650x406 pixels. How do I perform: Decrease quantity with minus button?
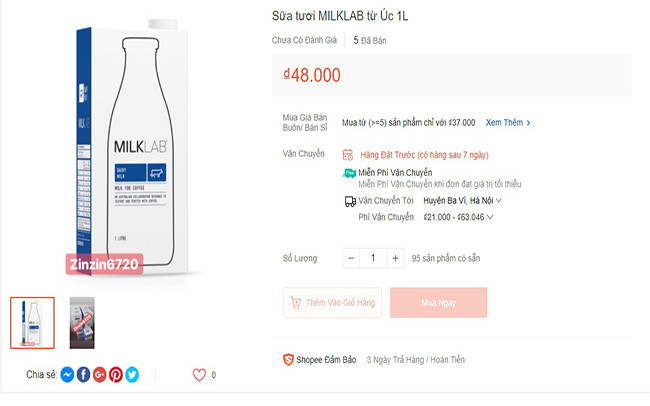[351, 258]
